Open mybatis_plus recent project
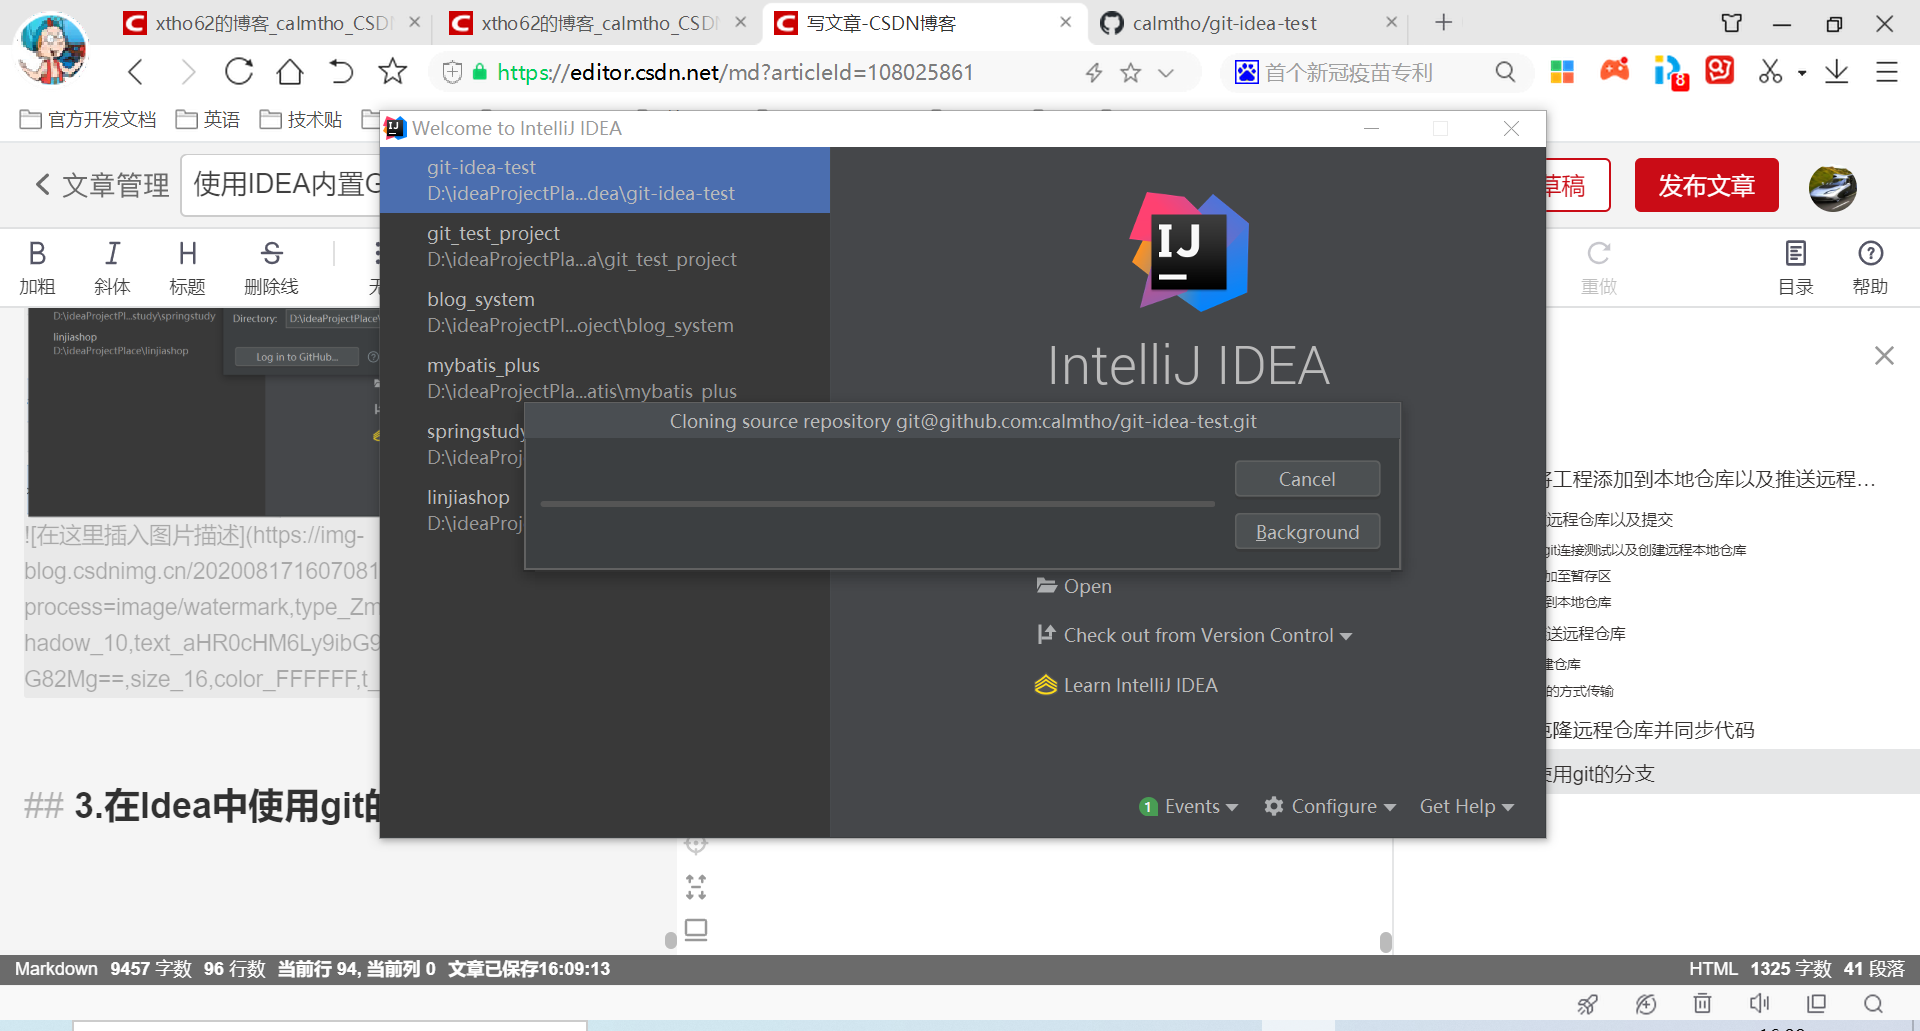 tap(604, 378)
